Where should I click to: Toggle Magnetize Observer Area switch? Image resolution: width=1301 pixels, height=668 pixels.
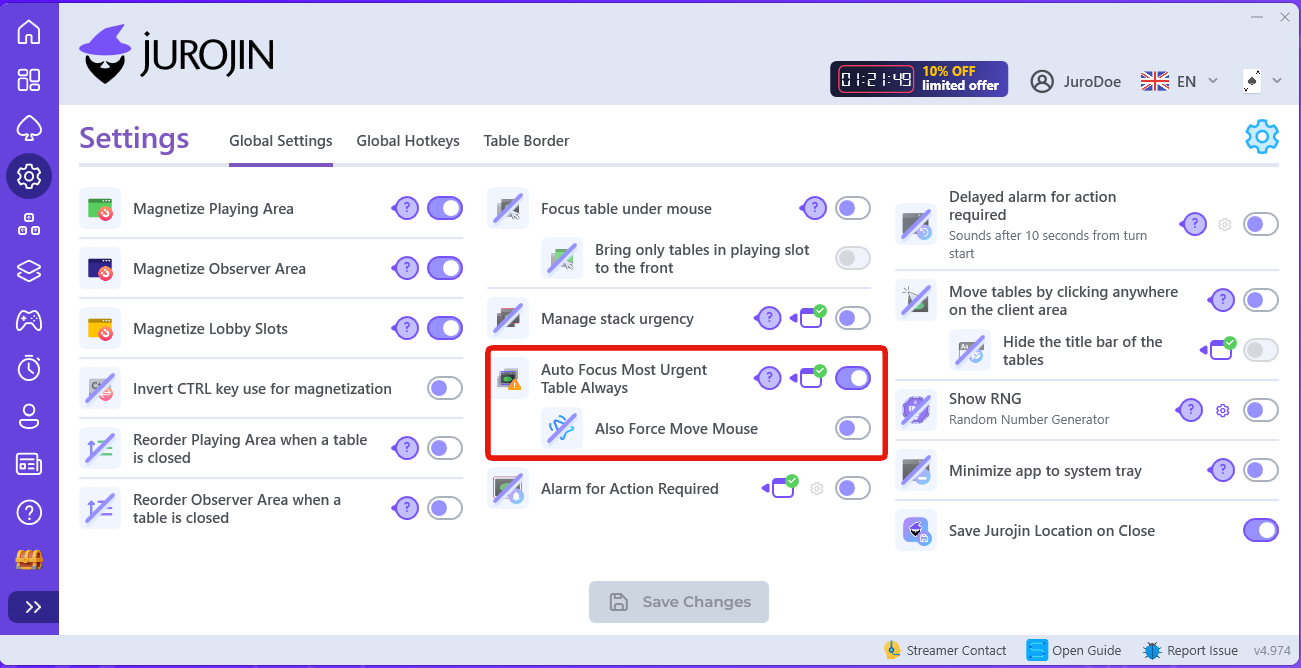pos(445,268)
